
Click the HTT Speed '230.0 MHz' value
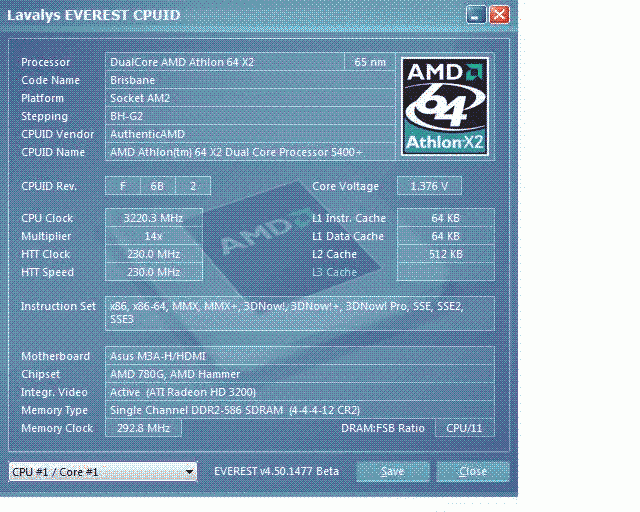coord(154,272)
